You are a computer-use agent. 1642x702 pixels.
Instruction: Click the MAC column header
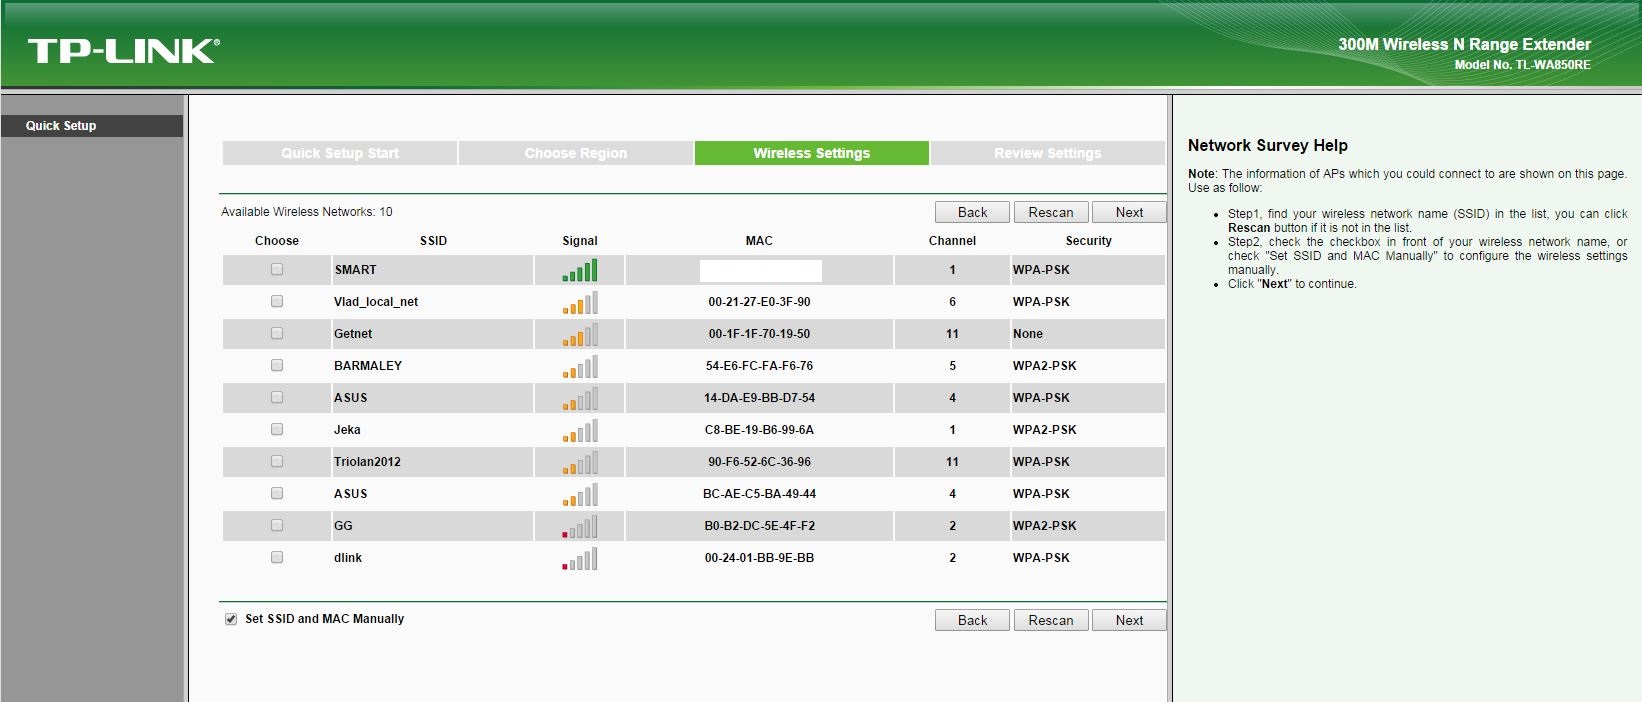(759, 241)
